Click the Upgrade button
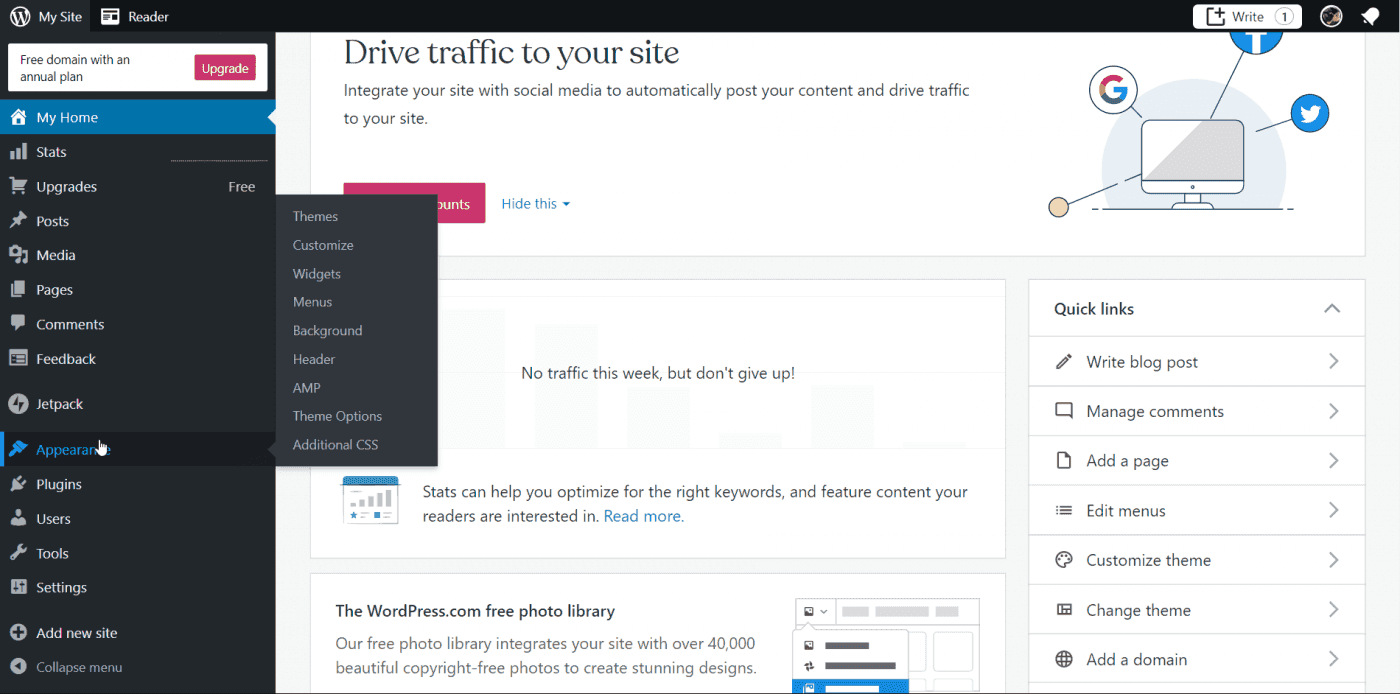This screenshot has height=694, width=1400. tap(225, 68)
